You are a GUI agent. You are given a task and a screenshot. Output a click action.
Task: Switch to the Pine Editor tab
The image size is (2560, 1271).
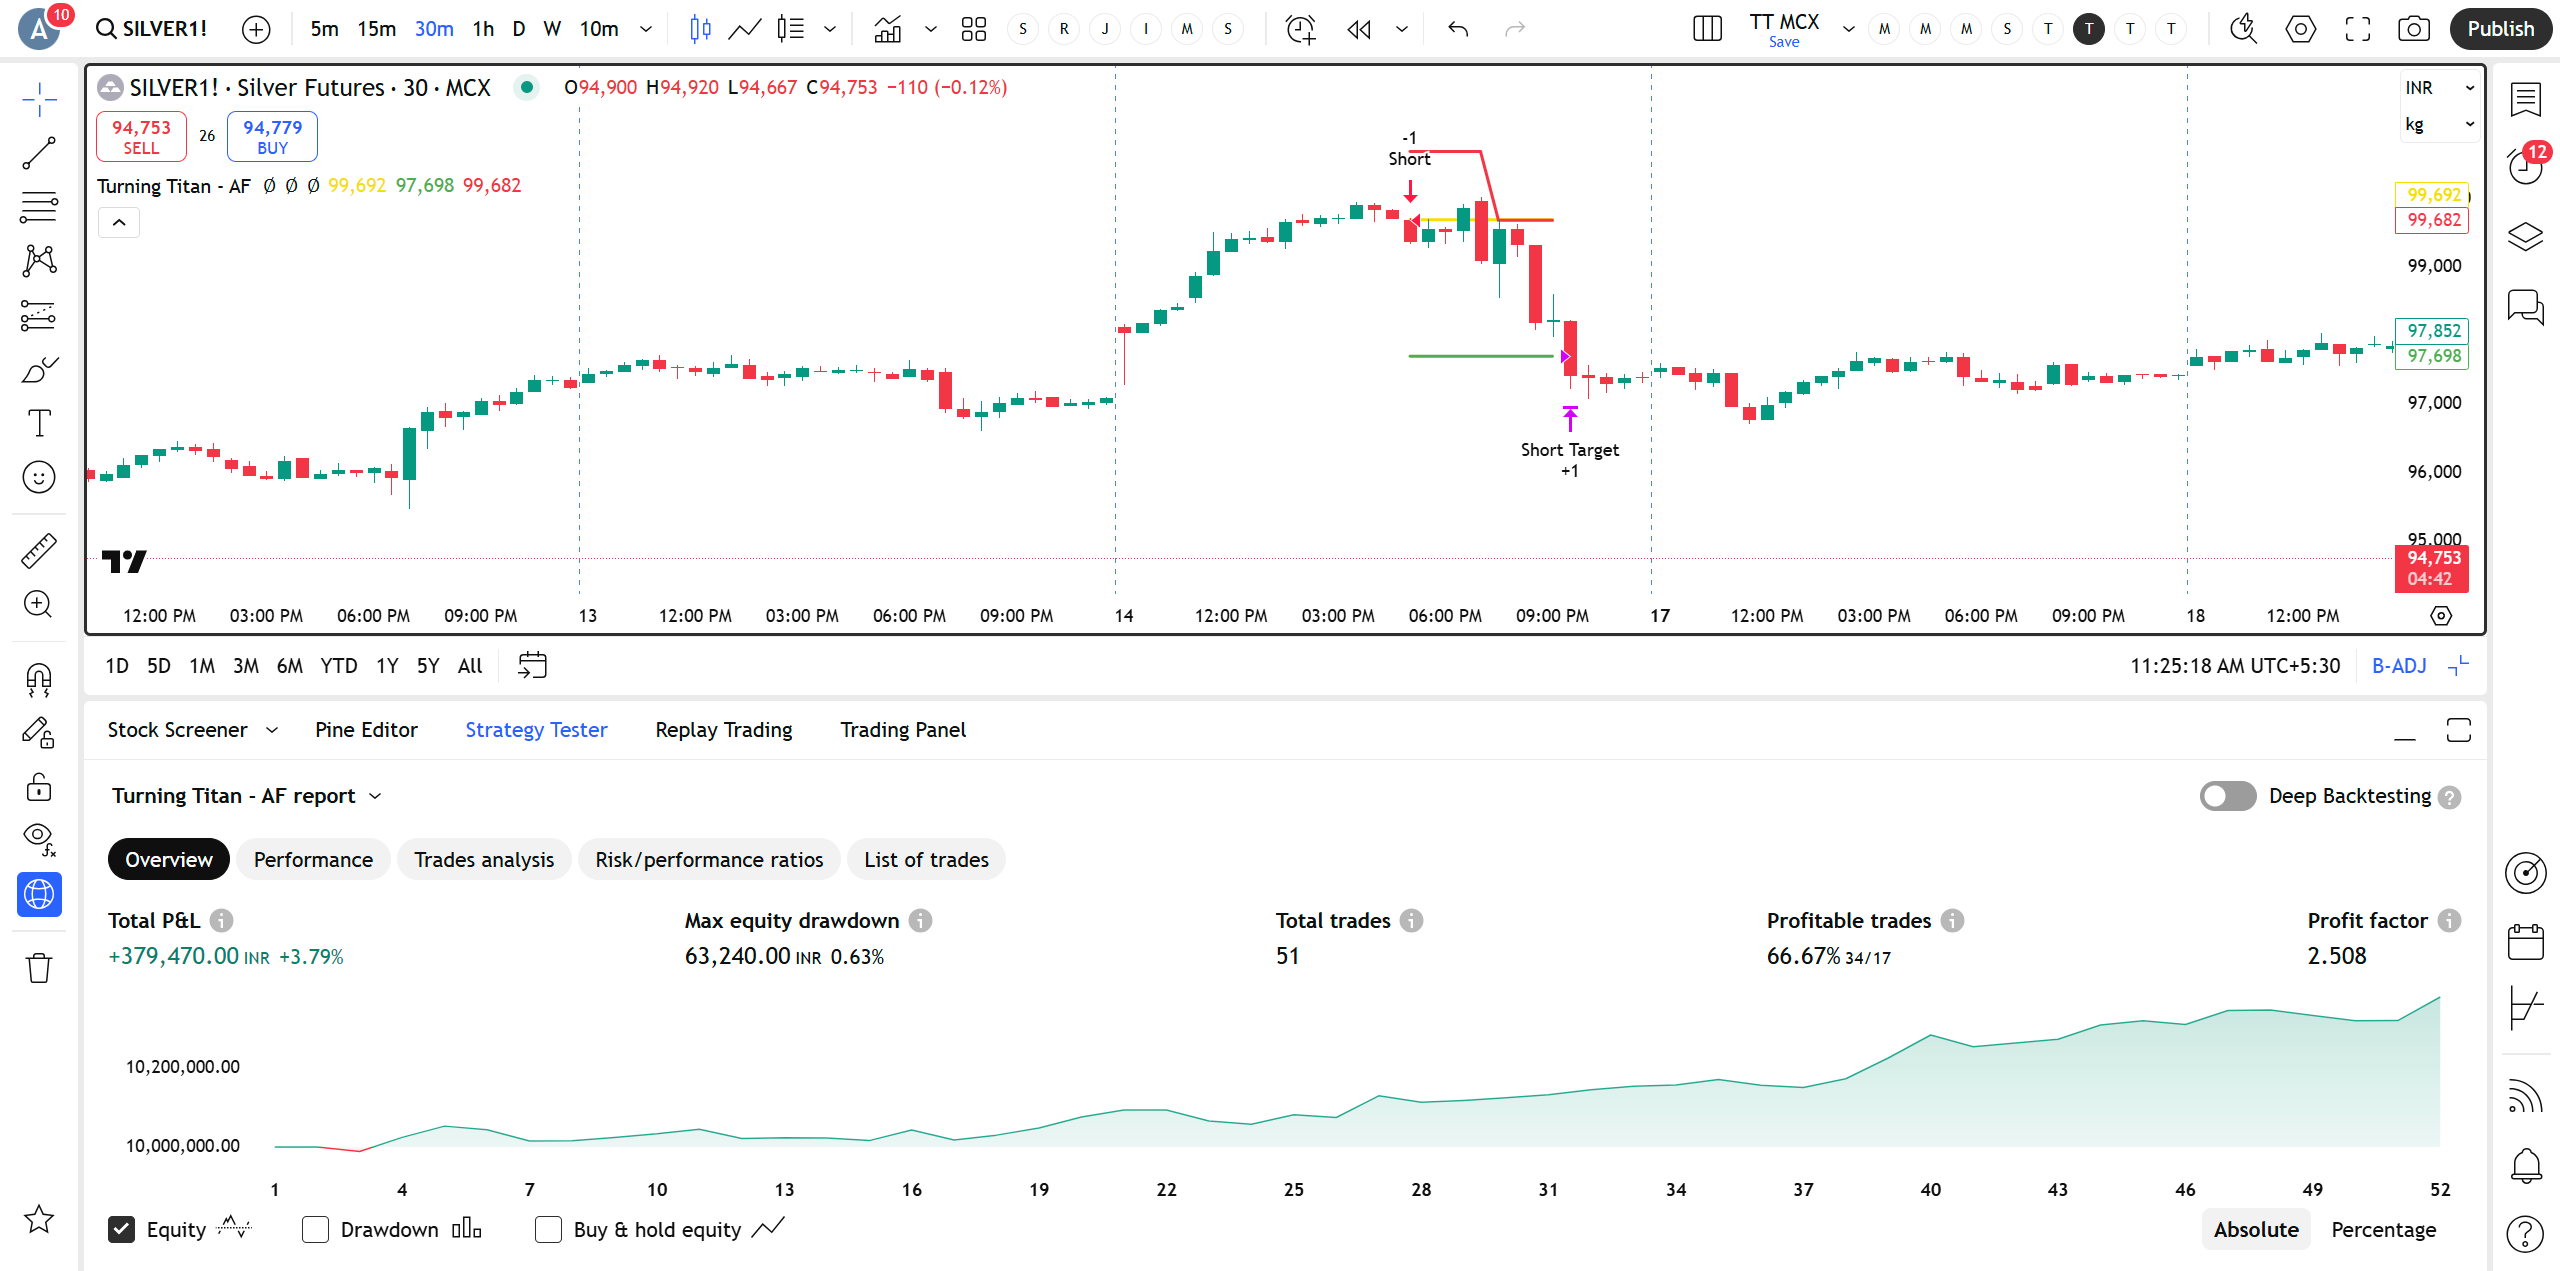(x=366, y=730)
